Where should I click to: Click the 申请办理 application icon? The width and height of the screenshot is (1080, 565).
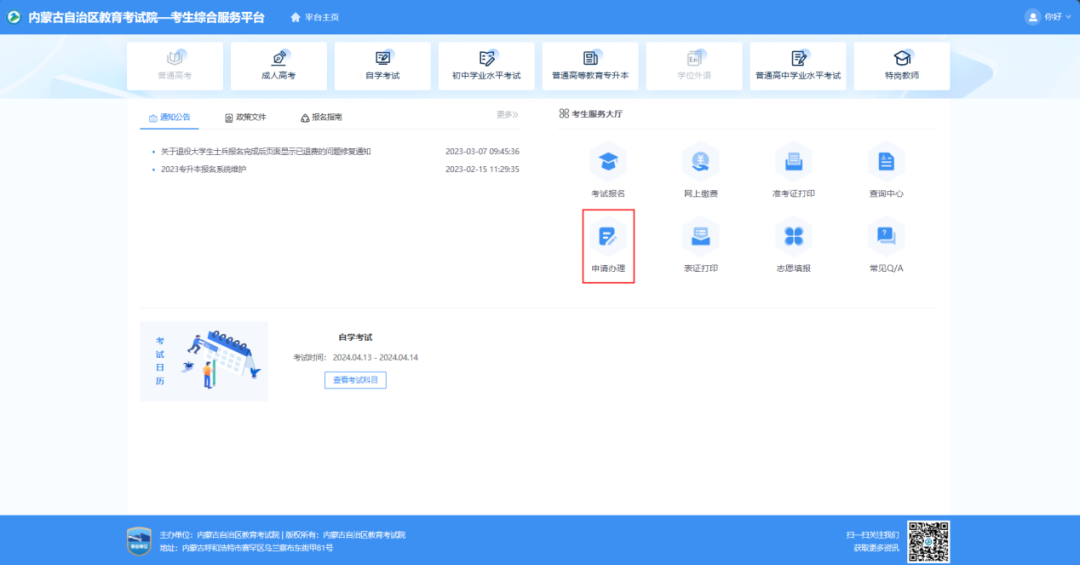click(607, 237)
